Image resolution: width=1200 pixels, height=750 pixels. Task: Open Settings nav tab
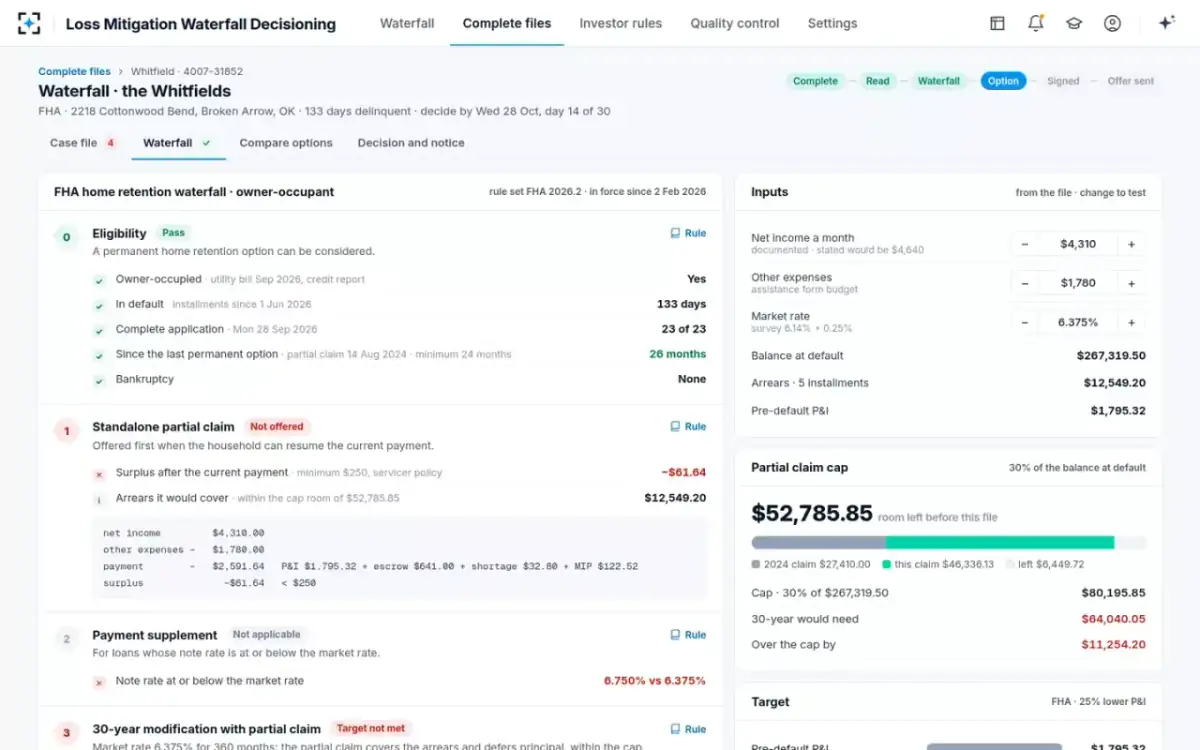(x=832, y=23)
